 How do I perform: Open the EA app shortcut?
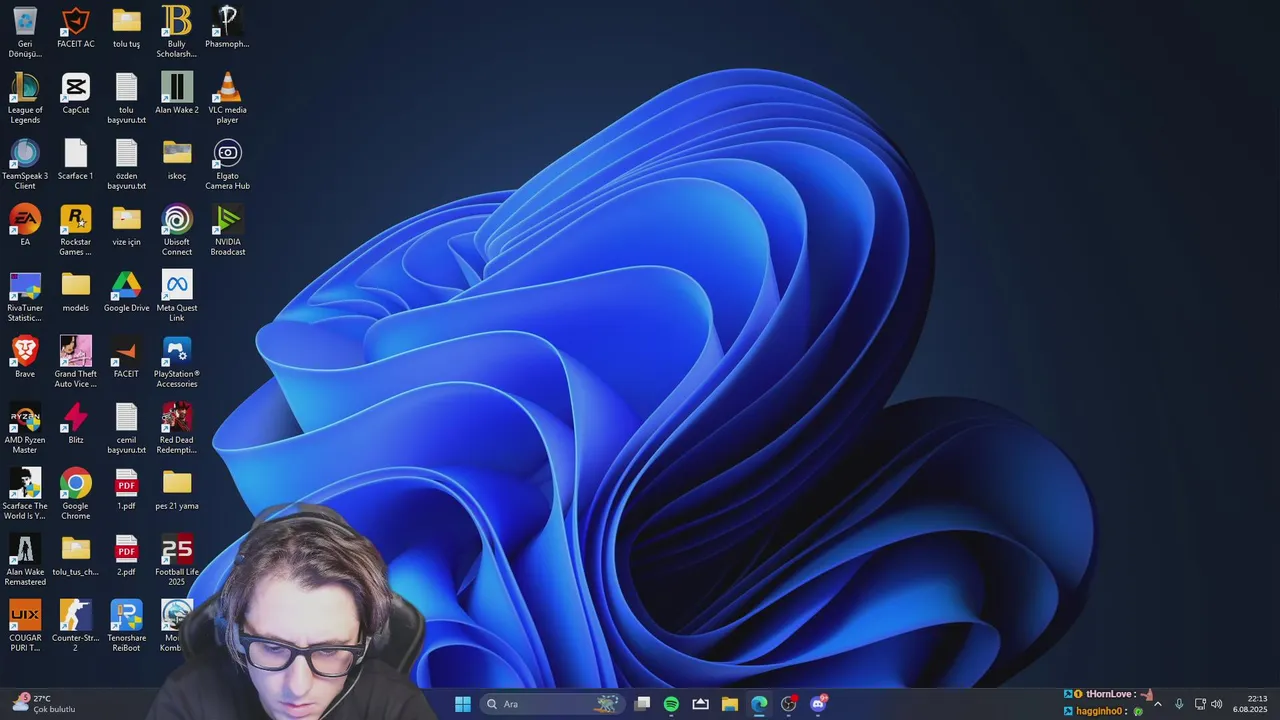(x=25, y=226)
